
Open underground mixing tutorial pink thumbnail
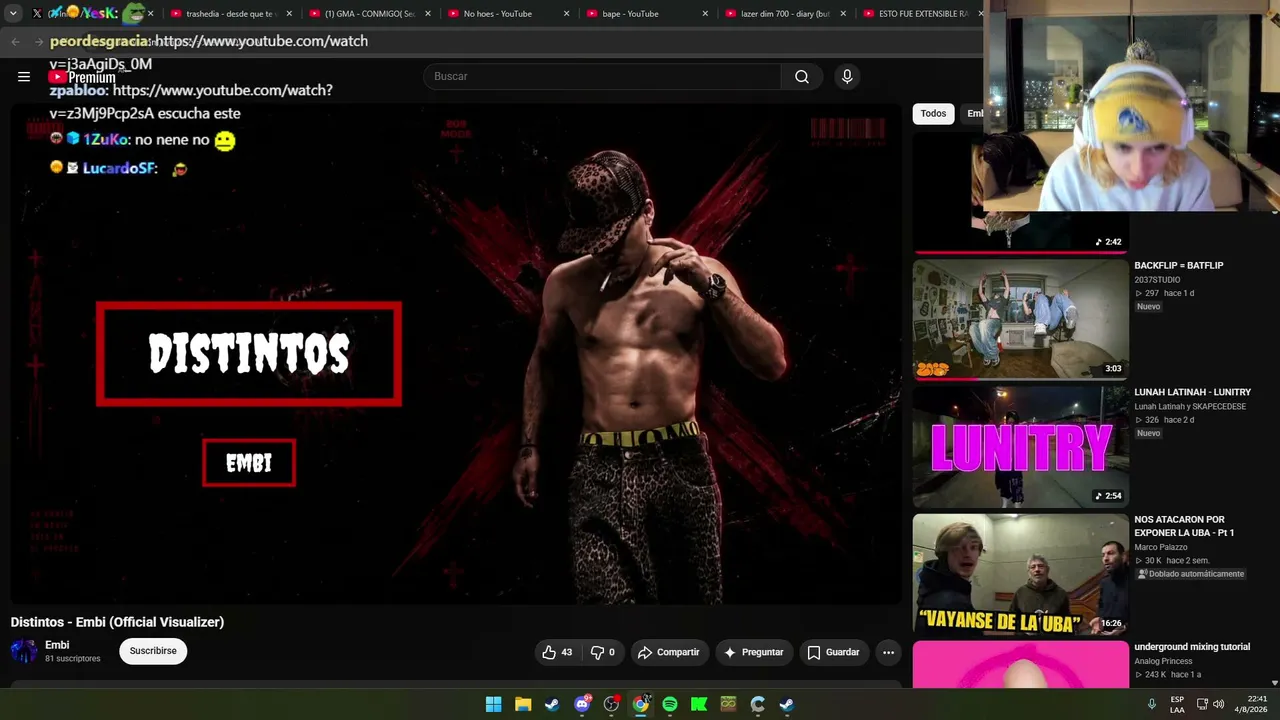click(x=1021, y=664)
